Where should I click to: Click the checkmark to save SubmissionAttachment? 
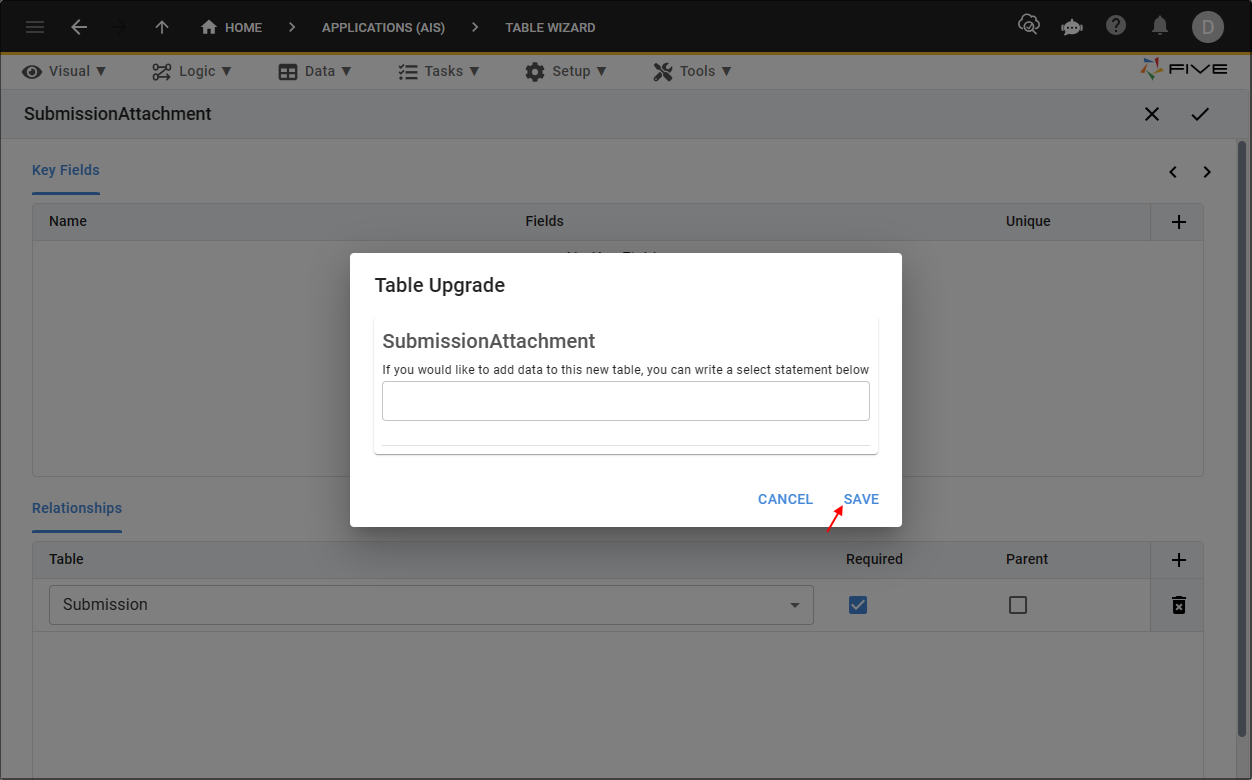pos(1200,114)
